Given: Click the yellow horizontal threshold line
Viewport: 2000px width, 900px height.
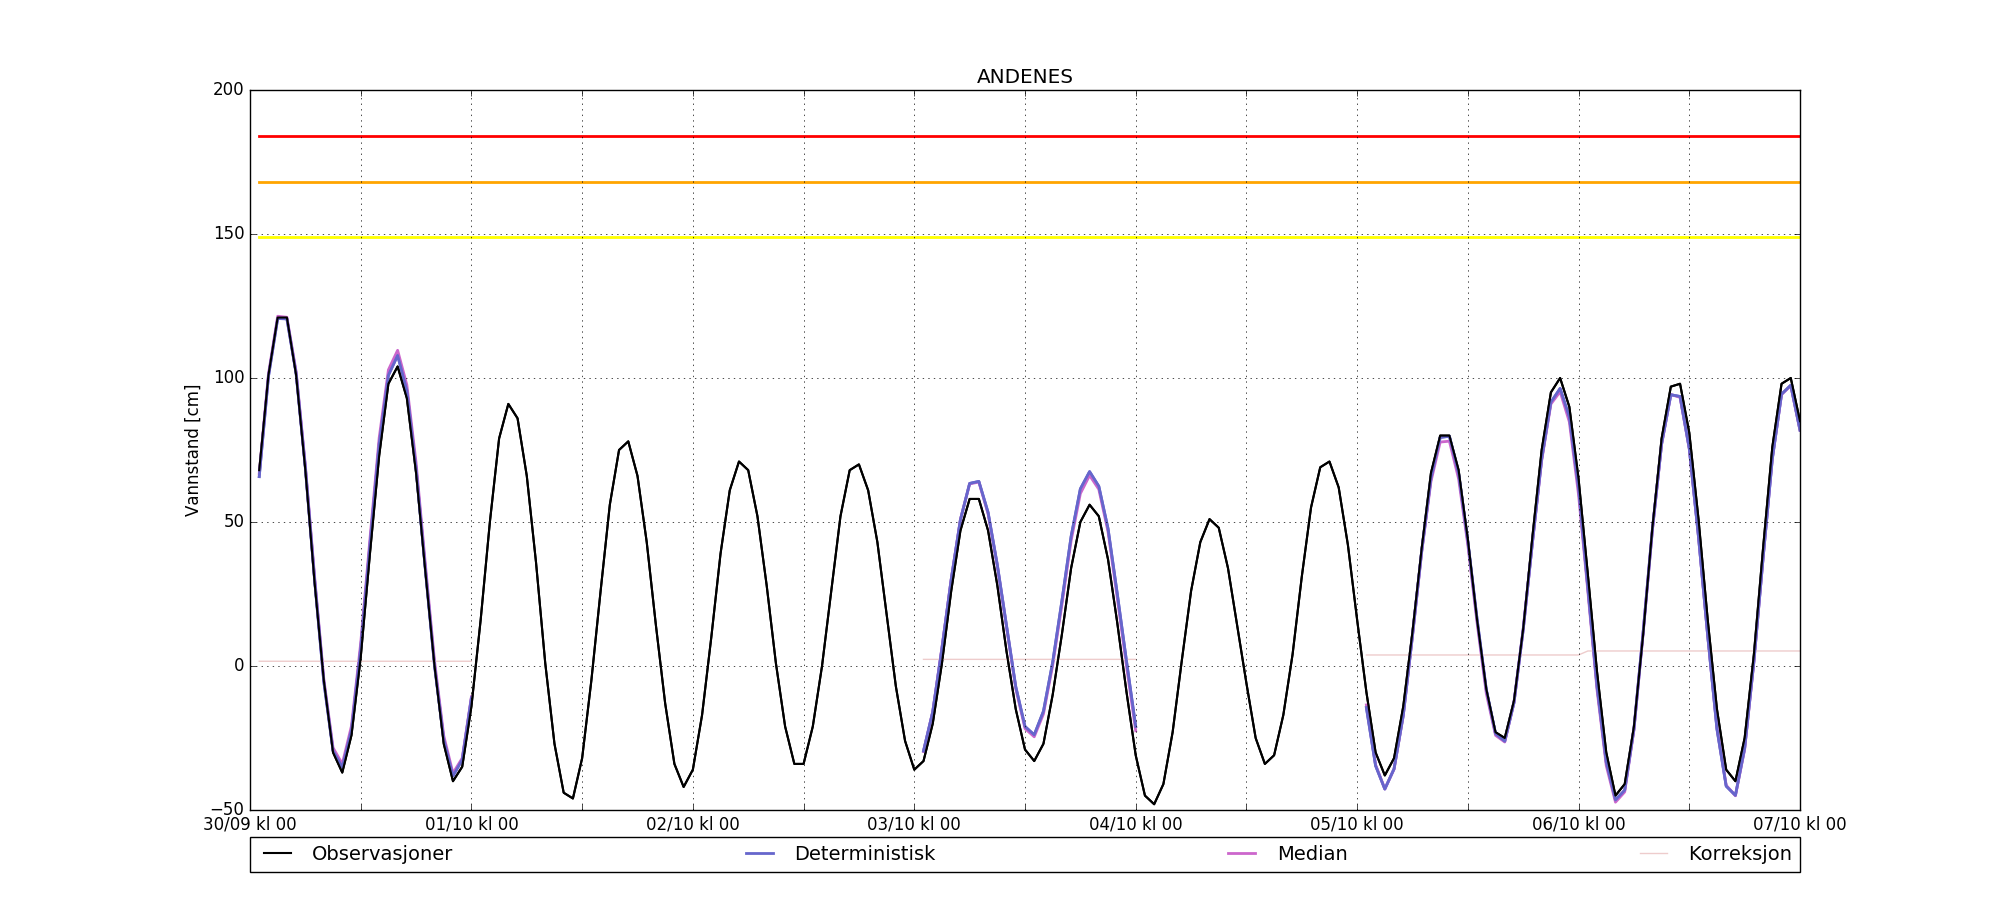Looking at the screenshot, I should point(1024,237).
